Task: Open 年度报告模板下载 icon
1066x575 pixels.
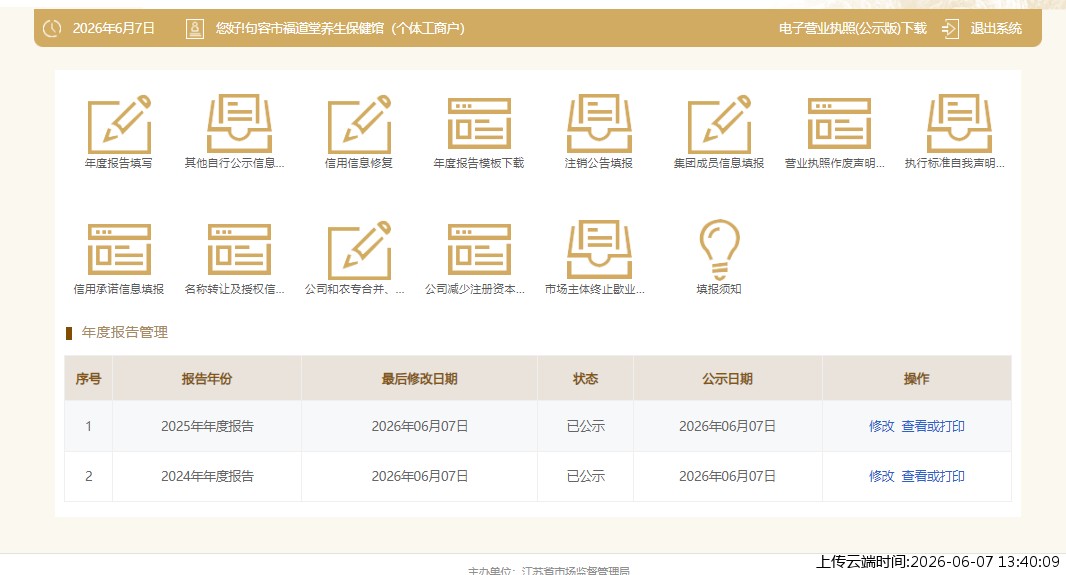Action: (479, 124)
